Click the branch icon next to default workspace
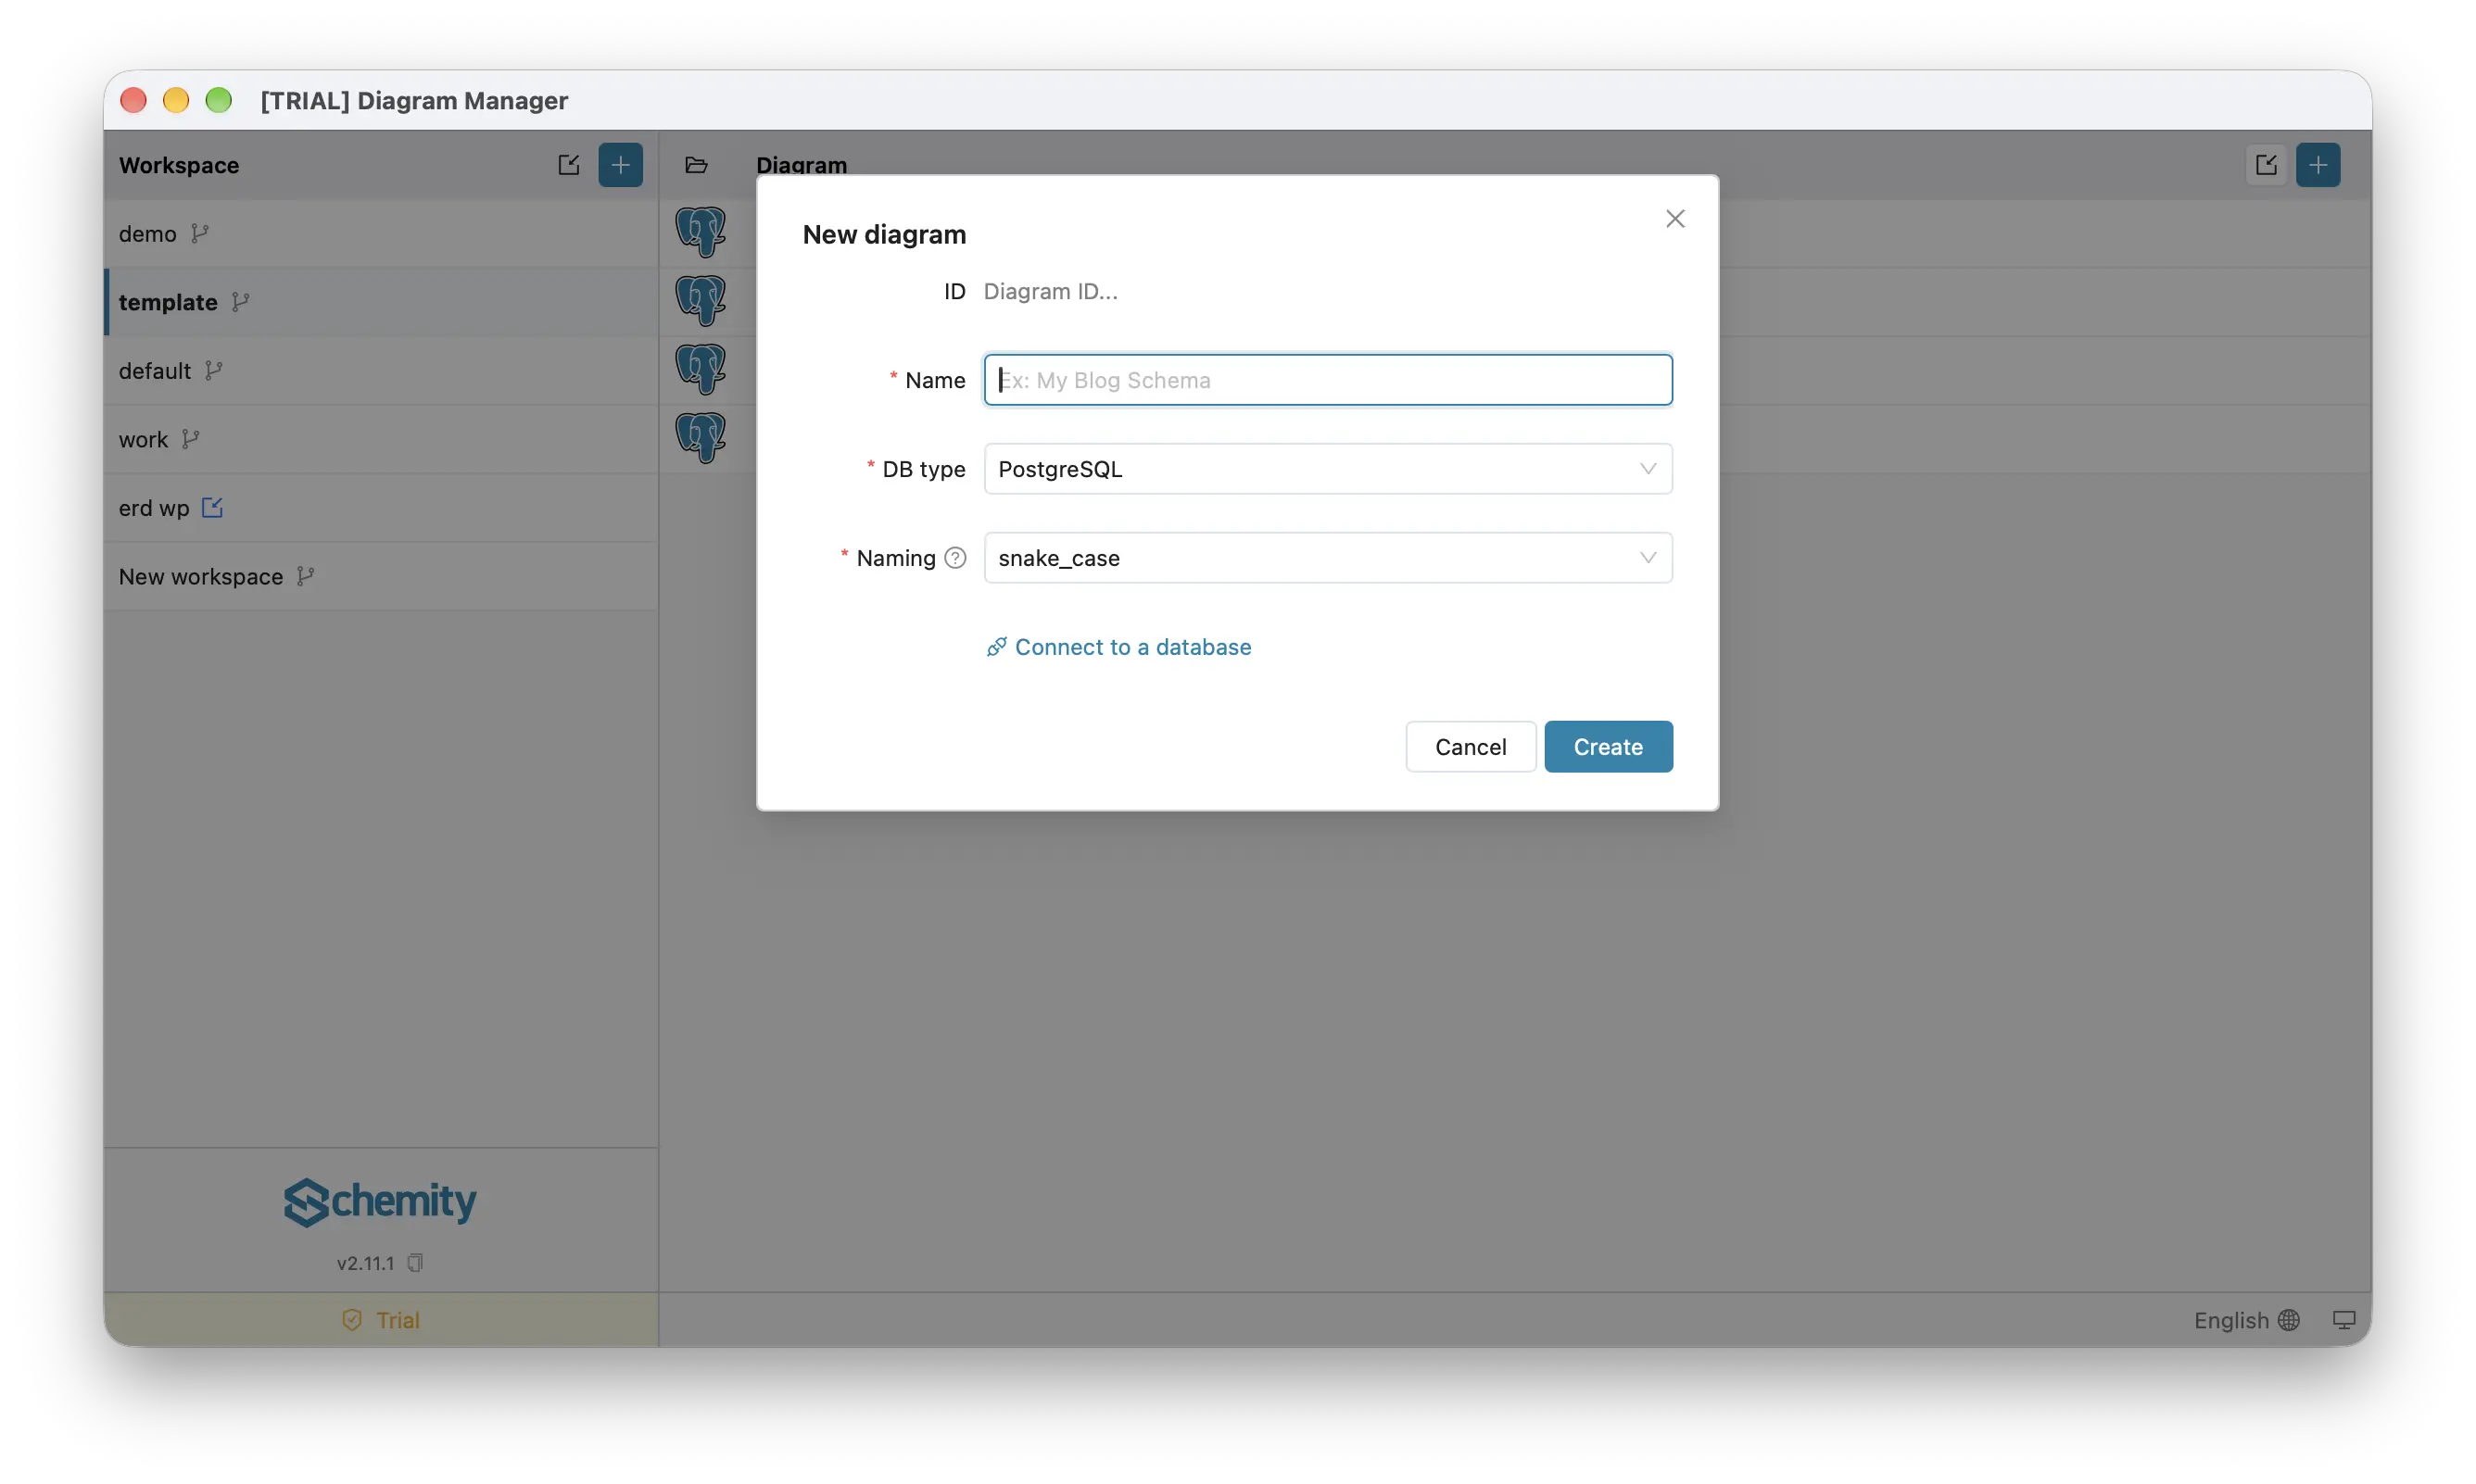Viewport: 2476px width, 1484px height. 213,371
